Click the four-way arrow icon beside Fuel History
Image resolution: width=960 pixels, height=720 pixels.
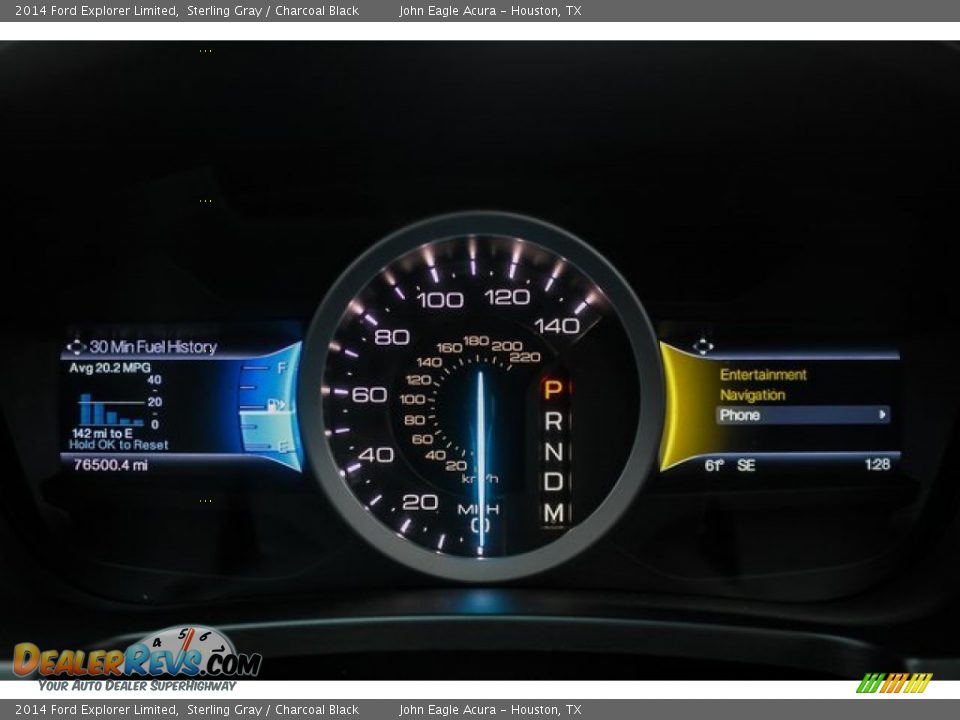pos(75,347)
